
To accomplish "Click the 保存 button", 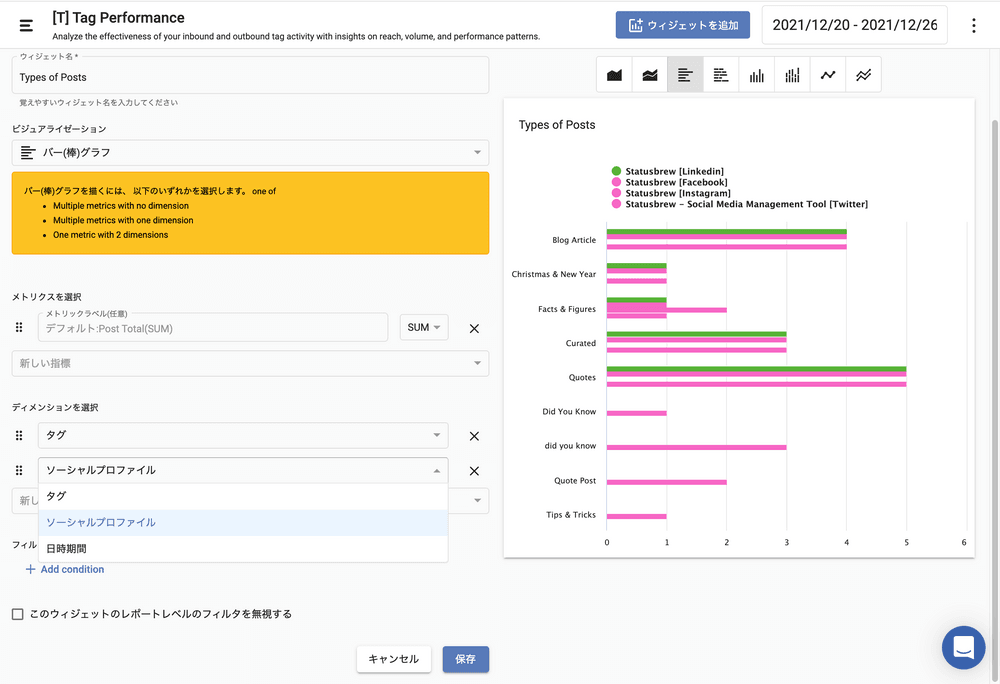I will tap(465, 659).
